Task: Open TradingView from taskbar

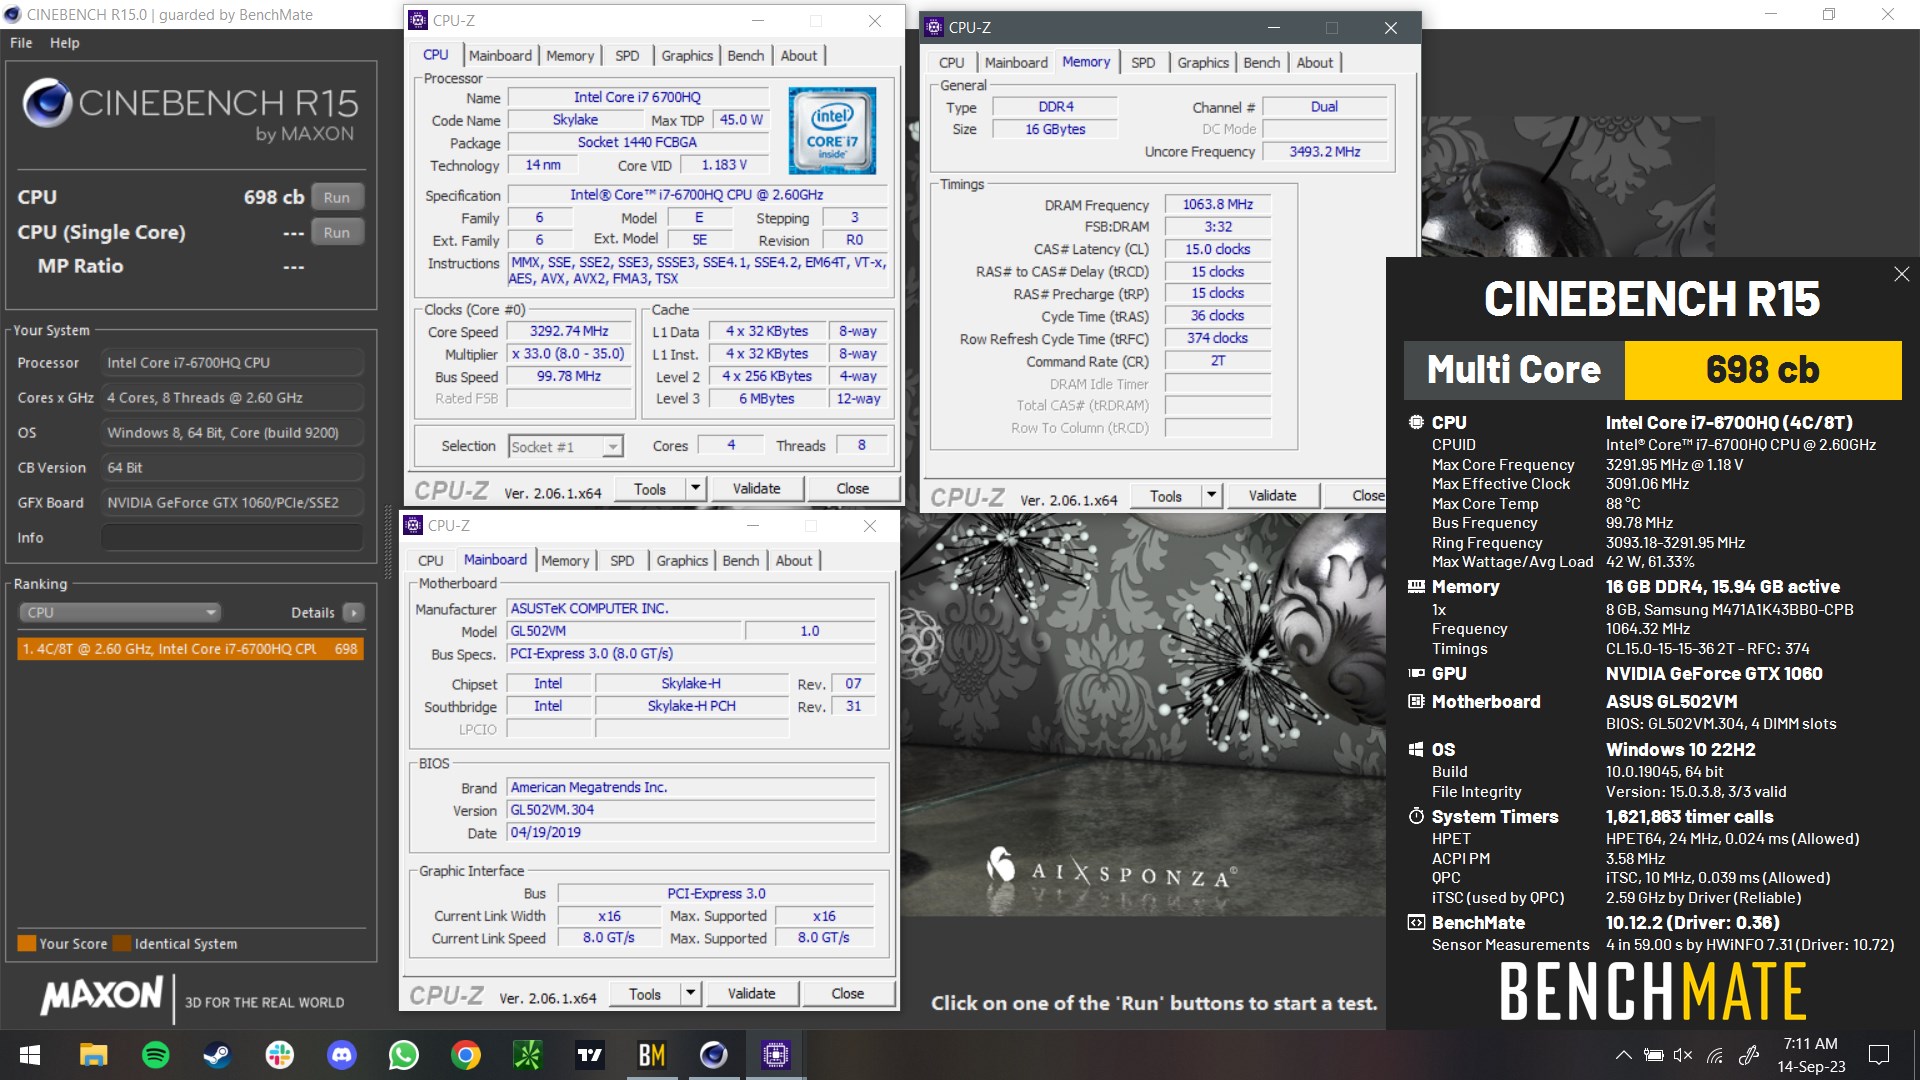Action: point(590,1054)
